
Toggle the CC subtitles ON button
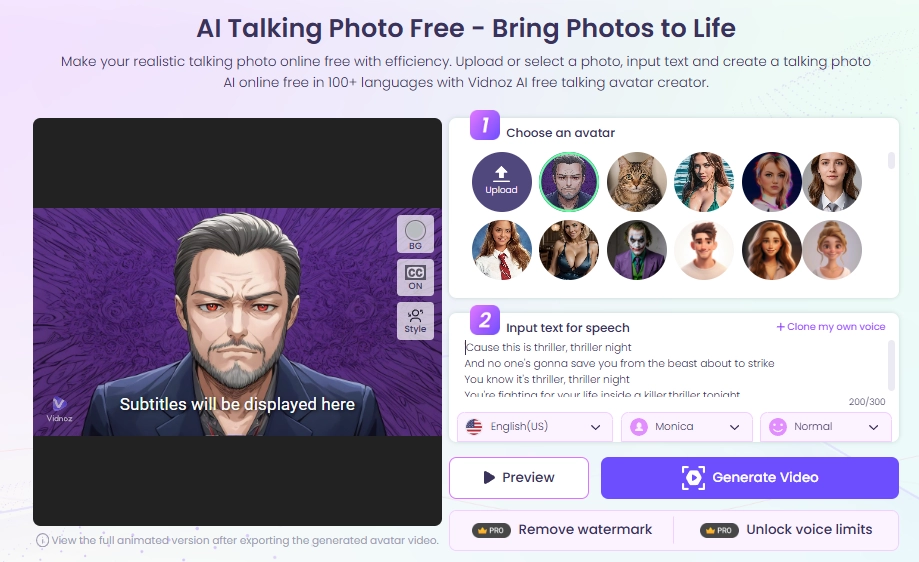[x=415, y=277]
